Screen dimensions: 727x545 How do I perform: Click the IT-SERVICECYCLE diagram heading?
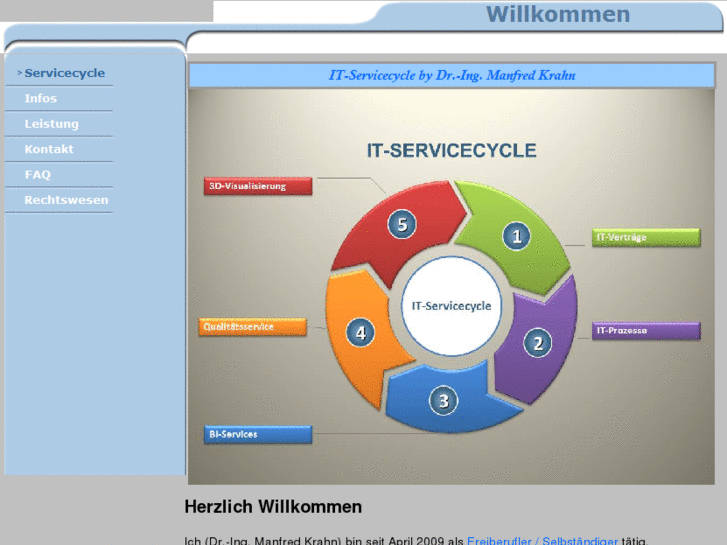point(452,150)
